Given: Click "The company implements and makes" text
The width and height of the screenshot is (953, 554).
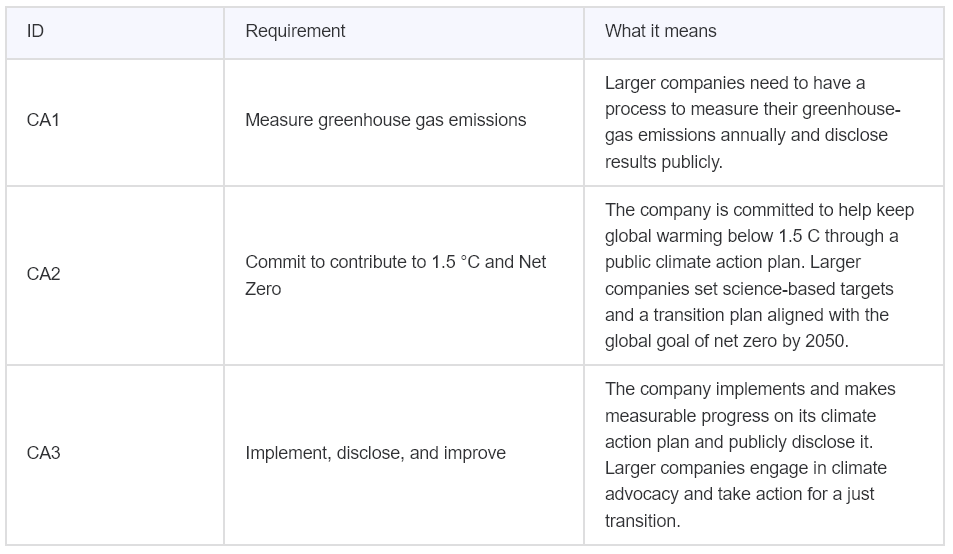Looking at the screenshot, I should click(x=750, y=389).
